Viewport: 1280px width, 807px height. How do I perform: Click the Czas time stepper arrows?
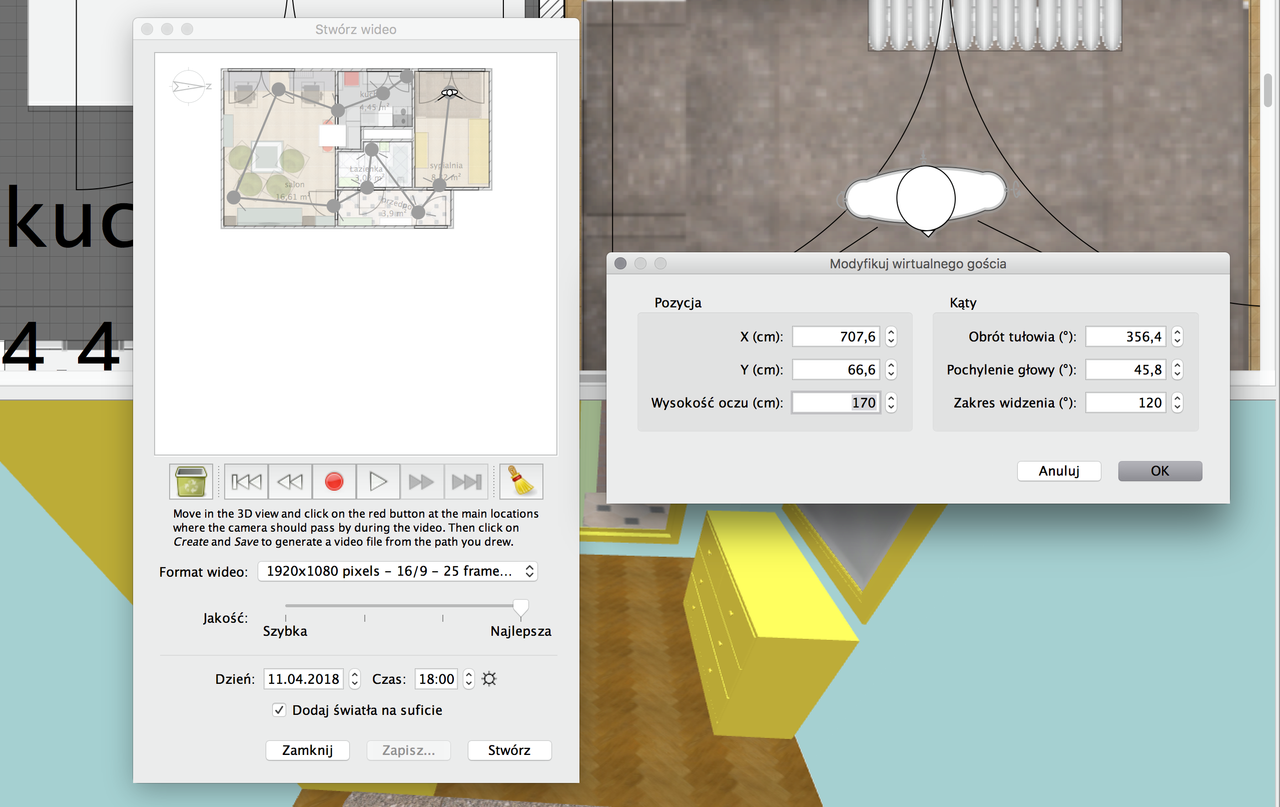point(468,679)
